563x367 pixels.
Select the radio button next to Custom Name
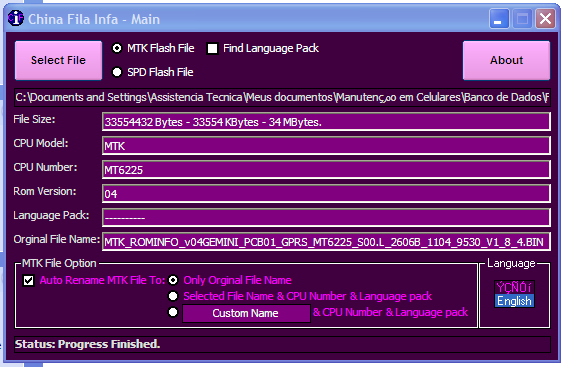pyautogui.click(x=173, y=312)
